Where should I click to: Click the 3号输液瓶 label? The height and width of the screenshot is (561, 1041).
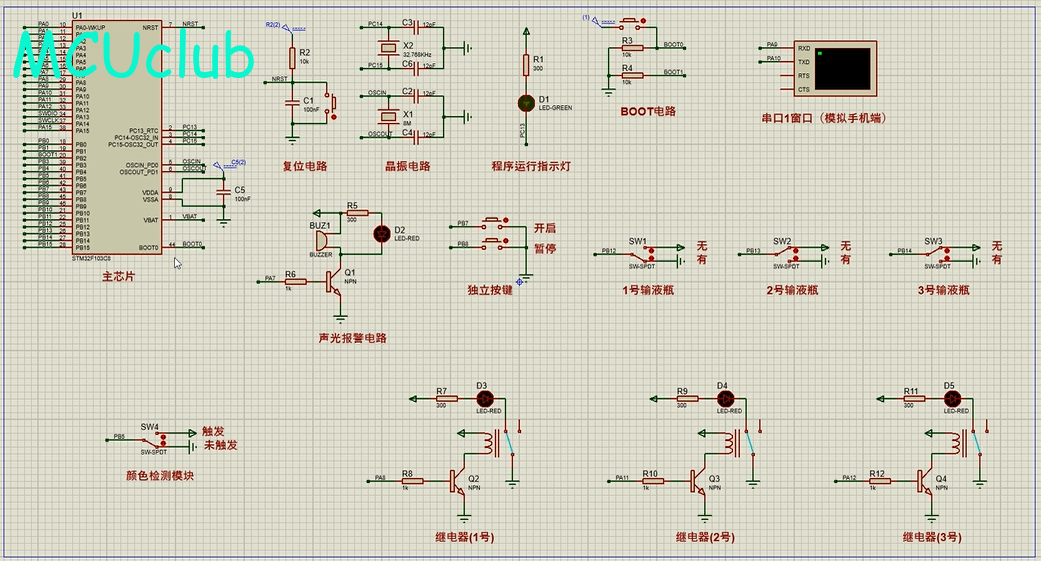click(943, 290)
